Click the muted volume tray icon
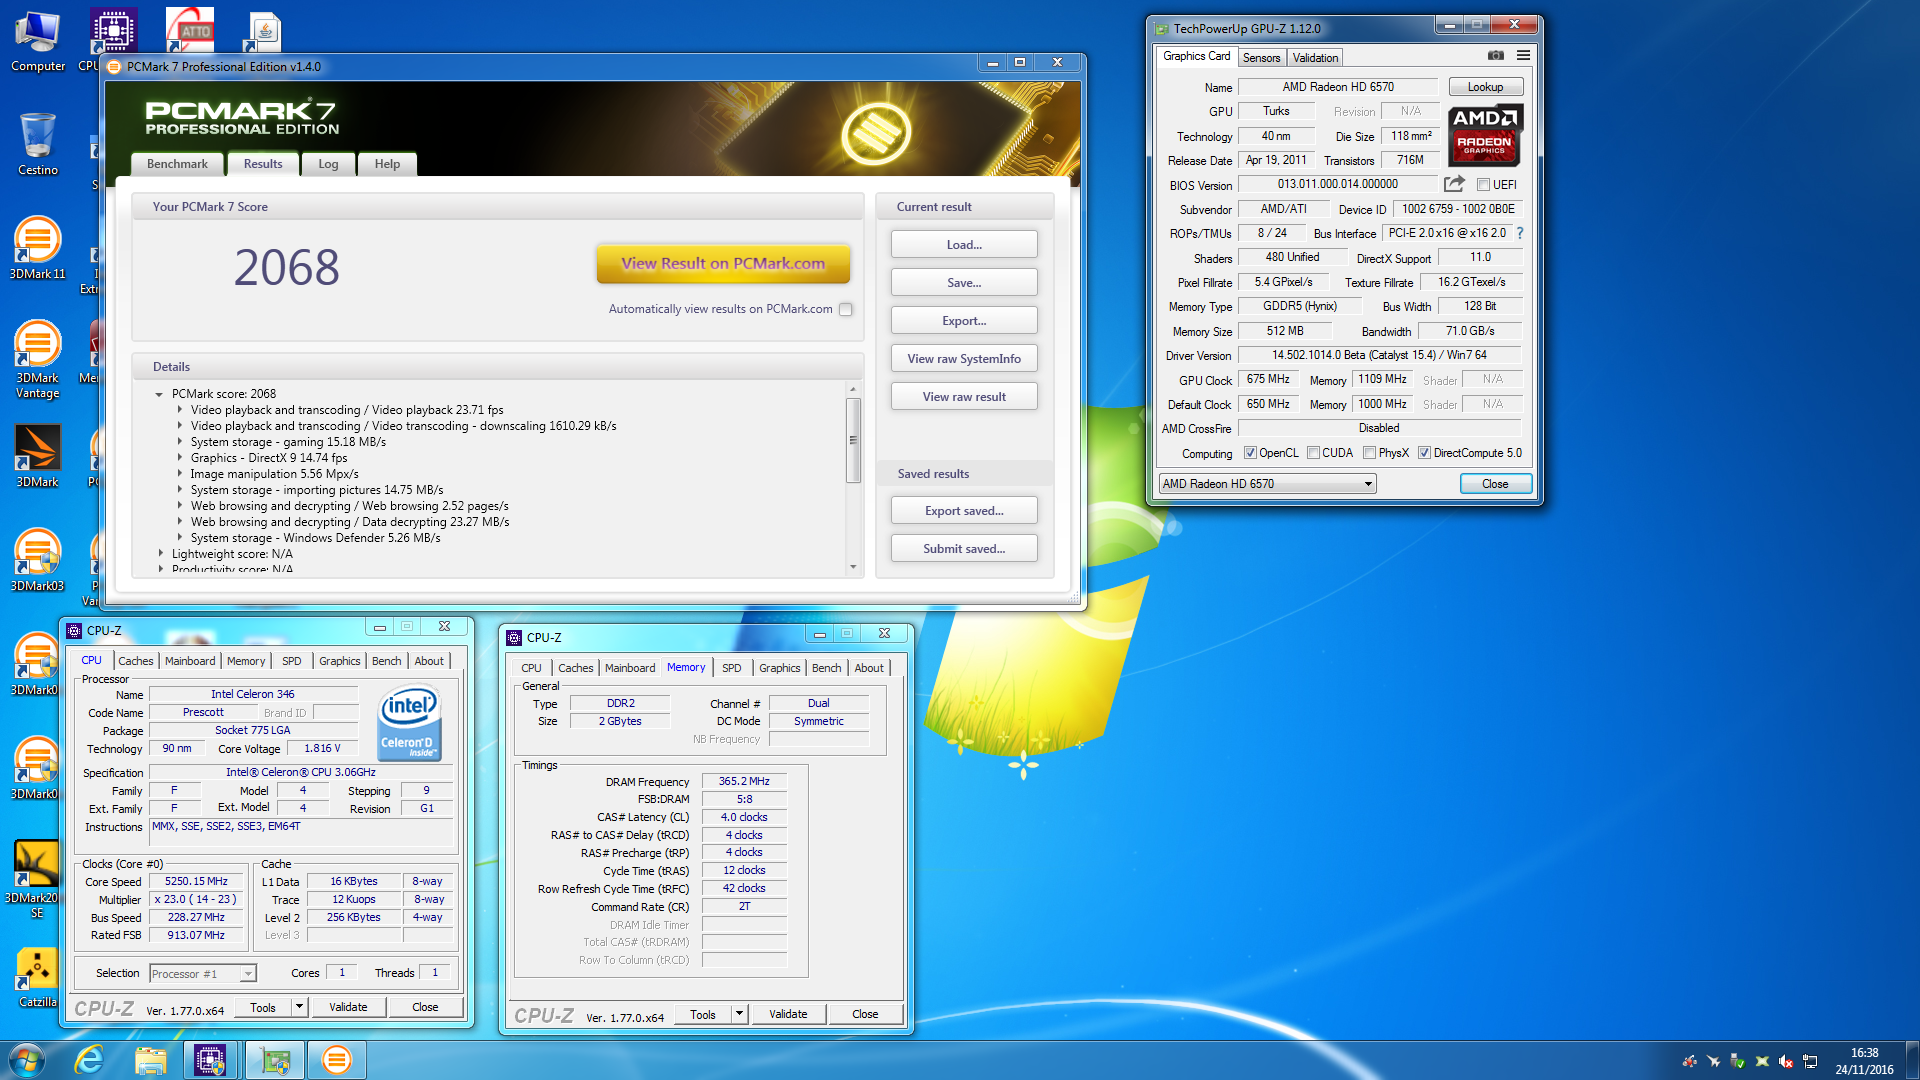Screen dimensions: 1920x1080 (x=1786, y=1061)
